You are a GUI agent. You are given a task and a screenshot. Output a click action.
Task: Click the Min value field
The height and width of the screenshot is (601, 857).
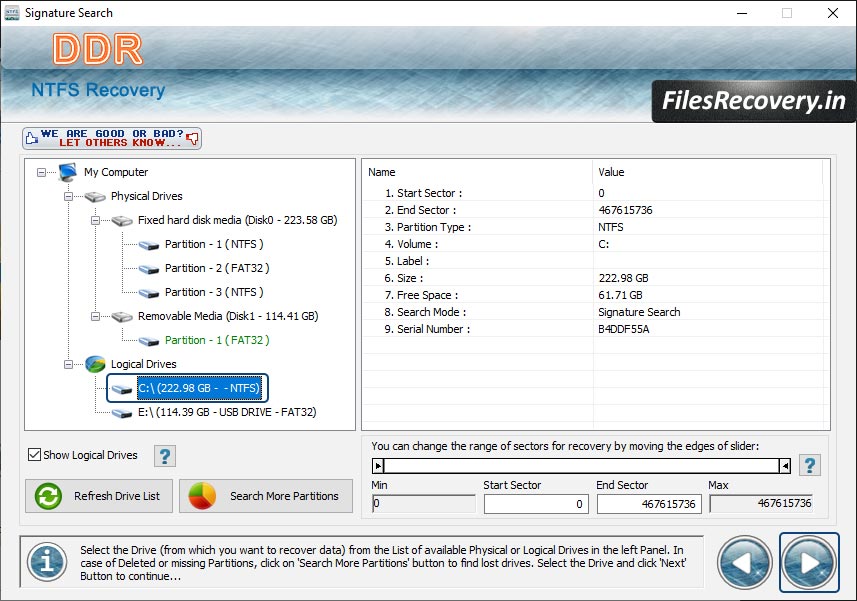point(424,503)
